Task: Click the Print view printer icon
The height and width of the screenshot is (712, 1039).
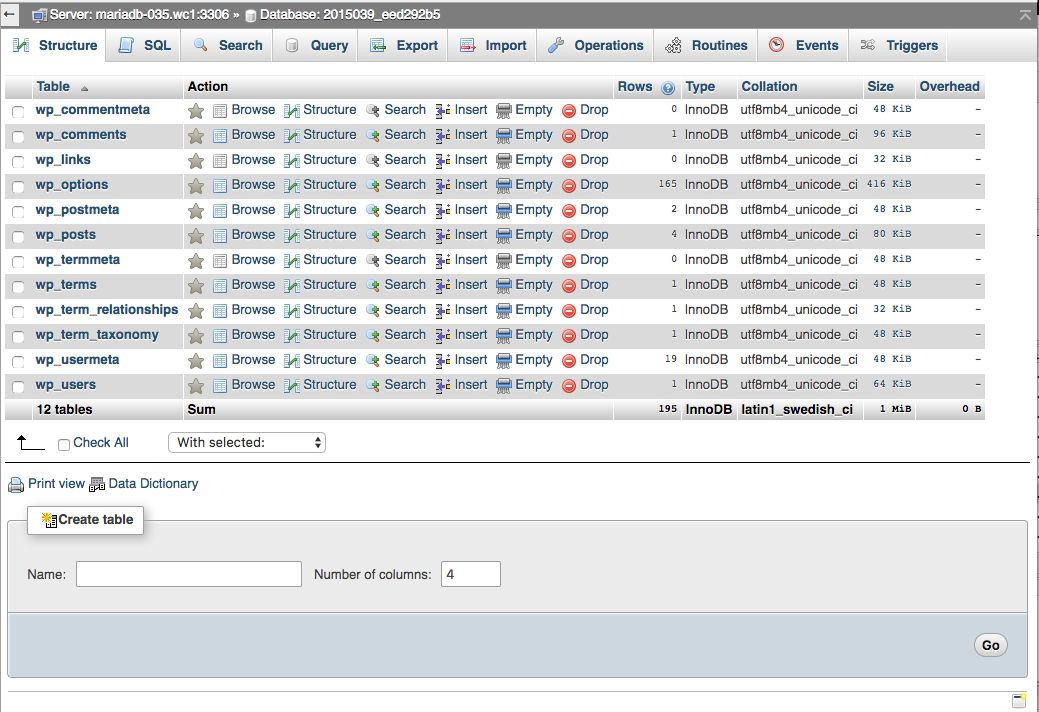Action: (16, 485)
